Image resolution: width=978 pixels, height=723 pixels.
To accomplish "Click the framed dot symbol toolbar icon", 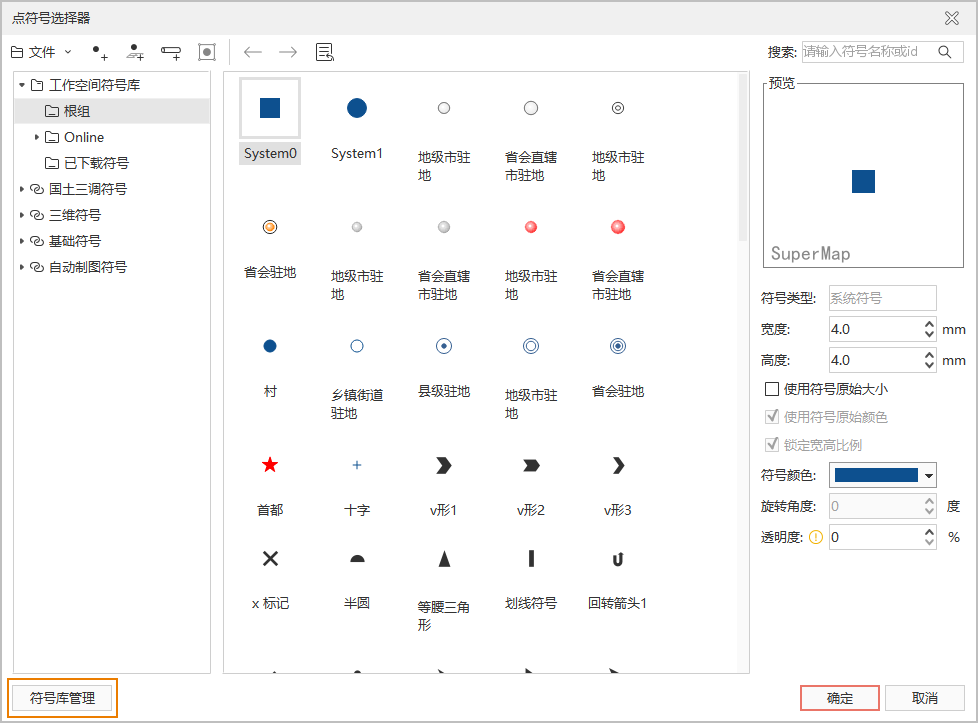I will 207,52.
